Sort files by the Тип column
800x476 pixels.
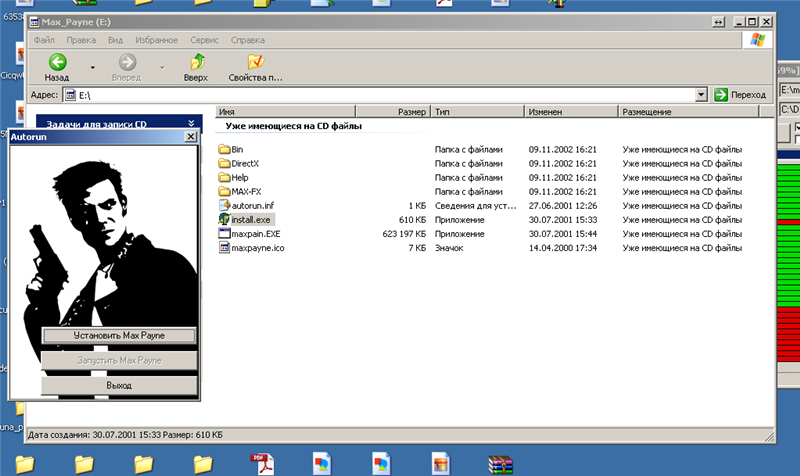[x=478, y=112]
